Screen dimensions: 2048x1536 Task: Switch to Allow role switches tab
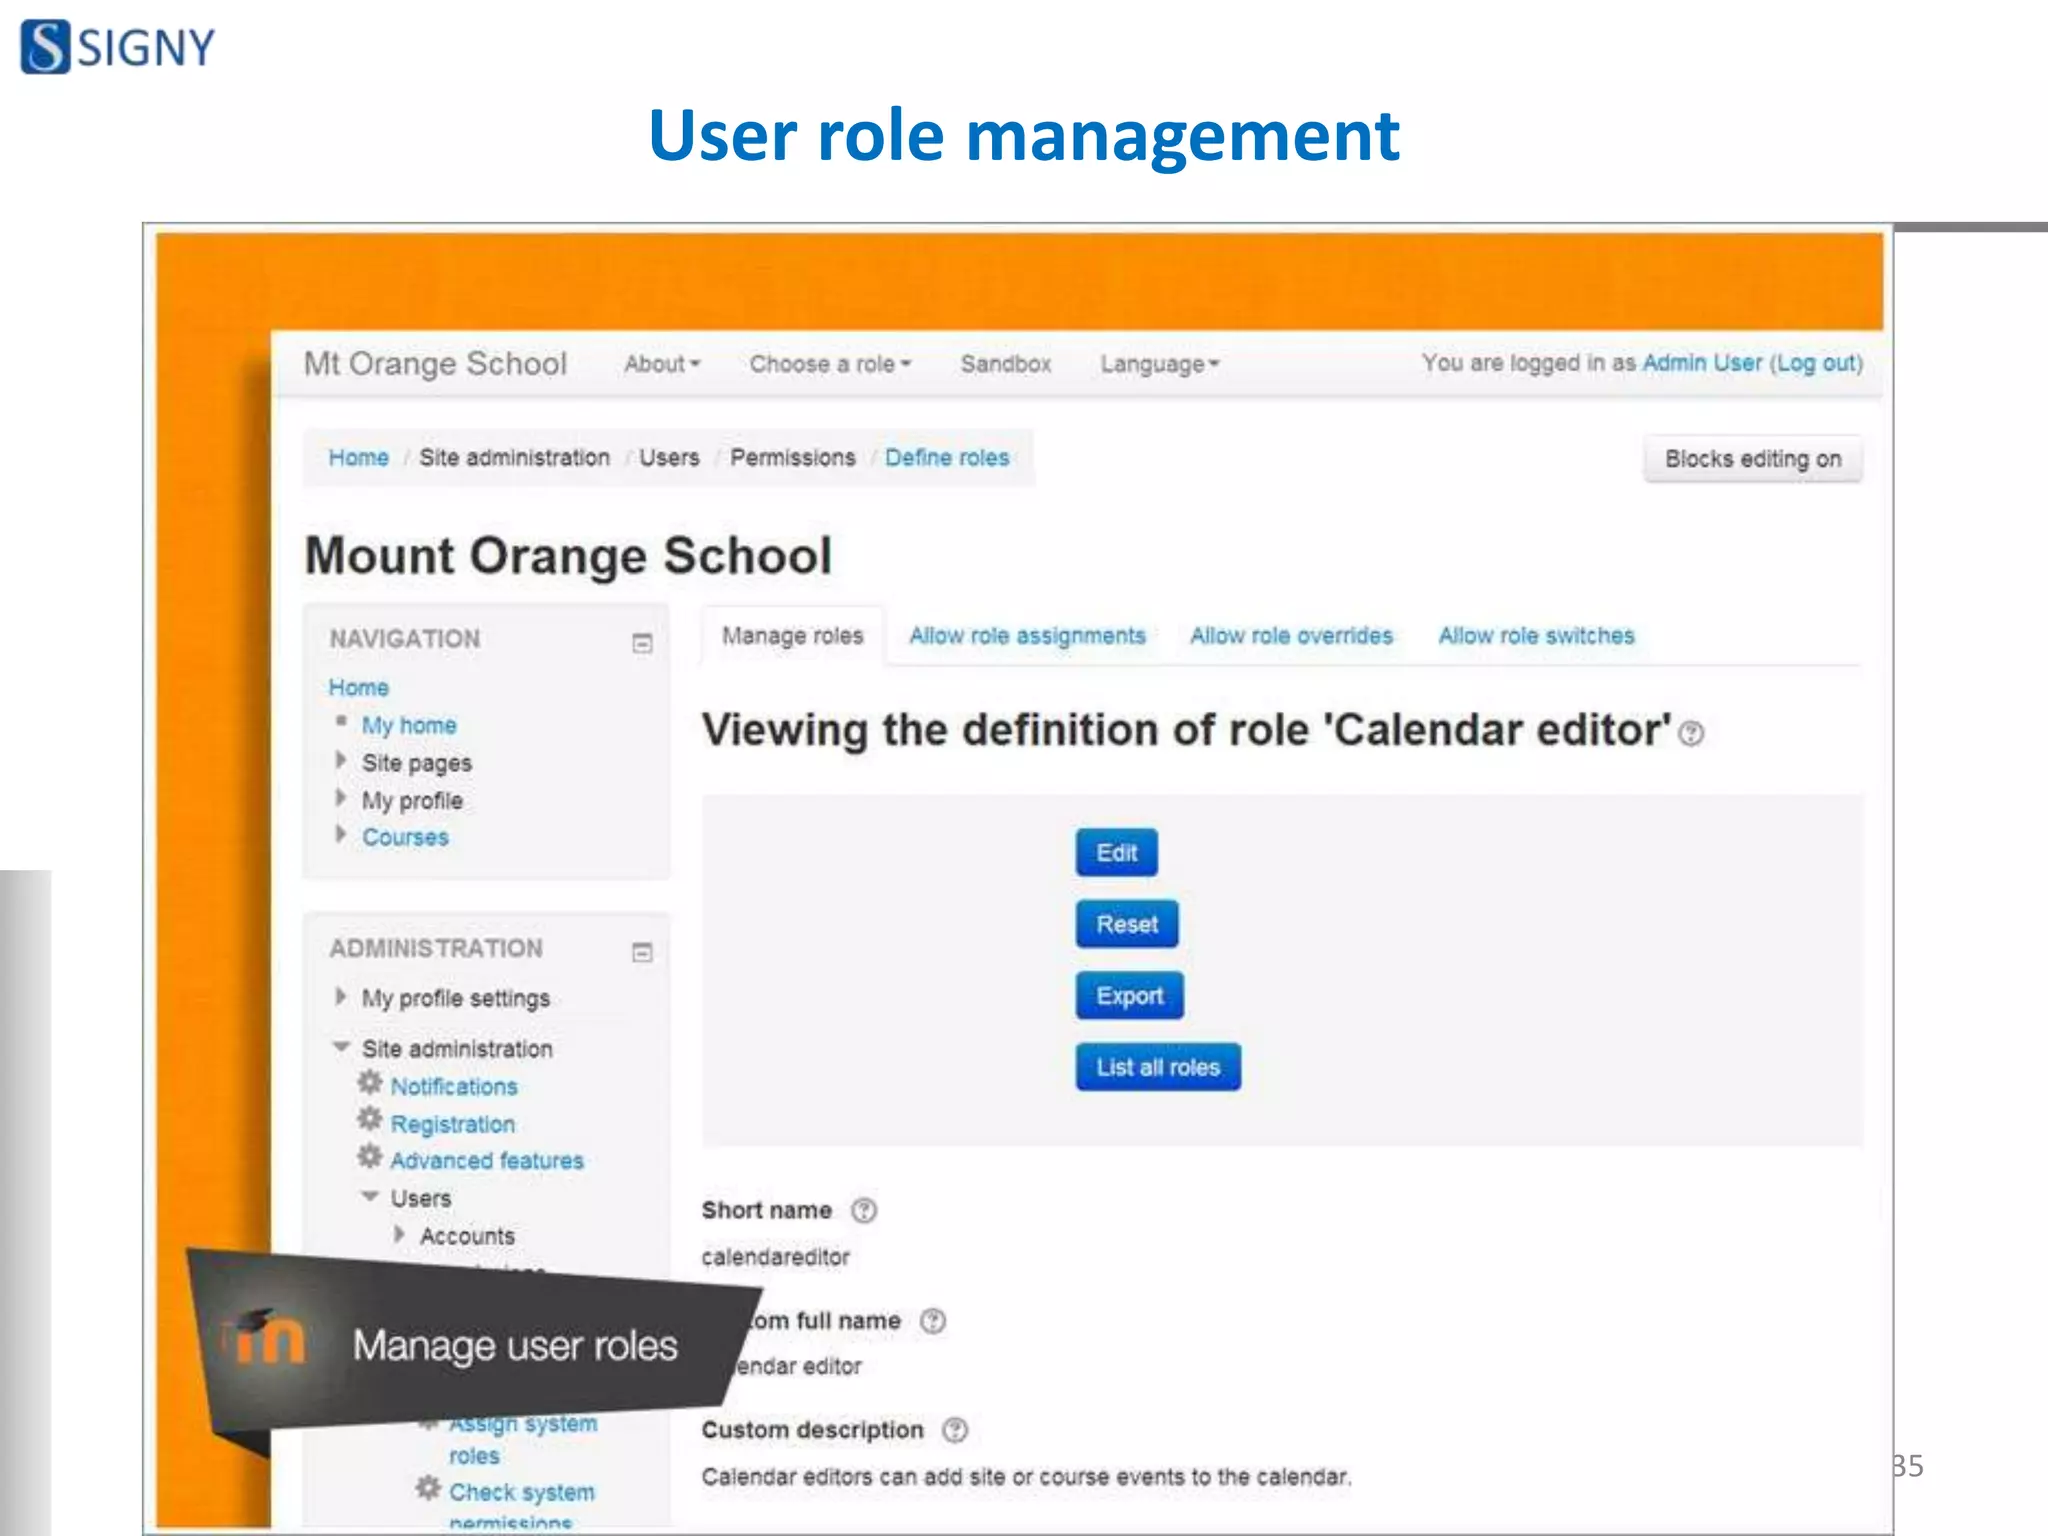tap(1536, 636)
